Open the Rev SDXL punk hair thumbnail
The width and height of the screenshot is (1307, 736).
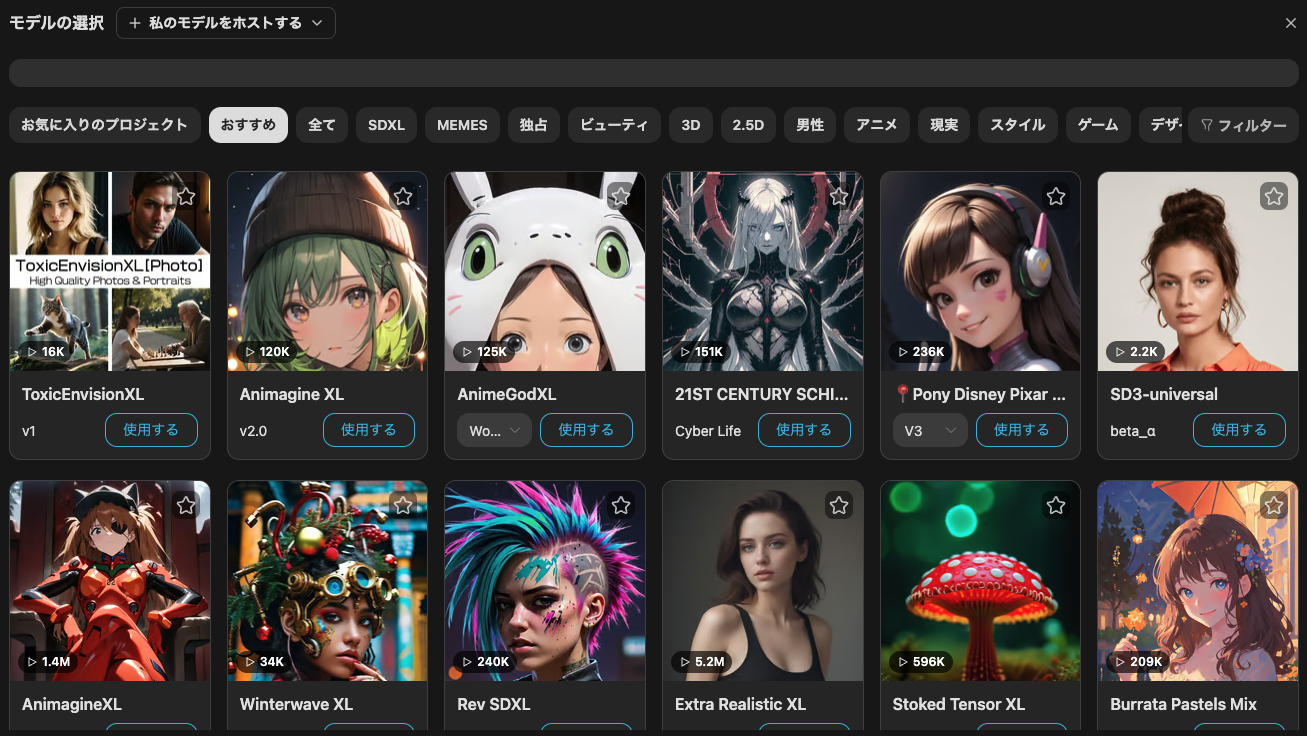(545, 581)
